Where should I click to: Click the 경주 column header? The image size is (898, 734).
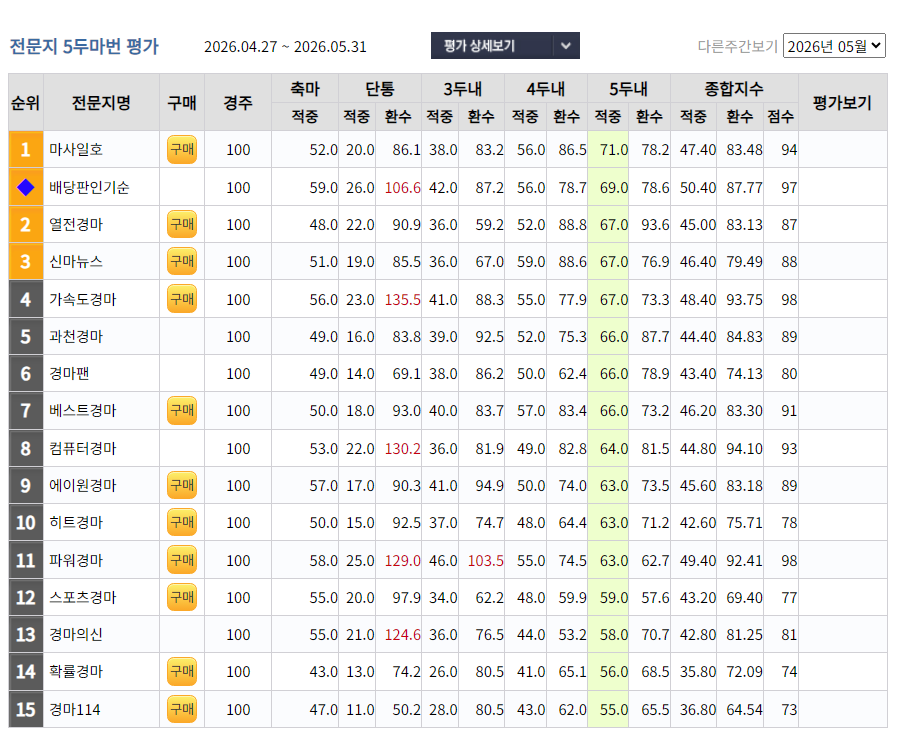click(238, 102)
